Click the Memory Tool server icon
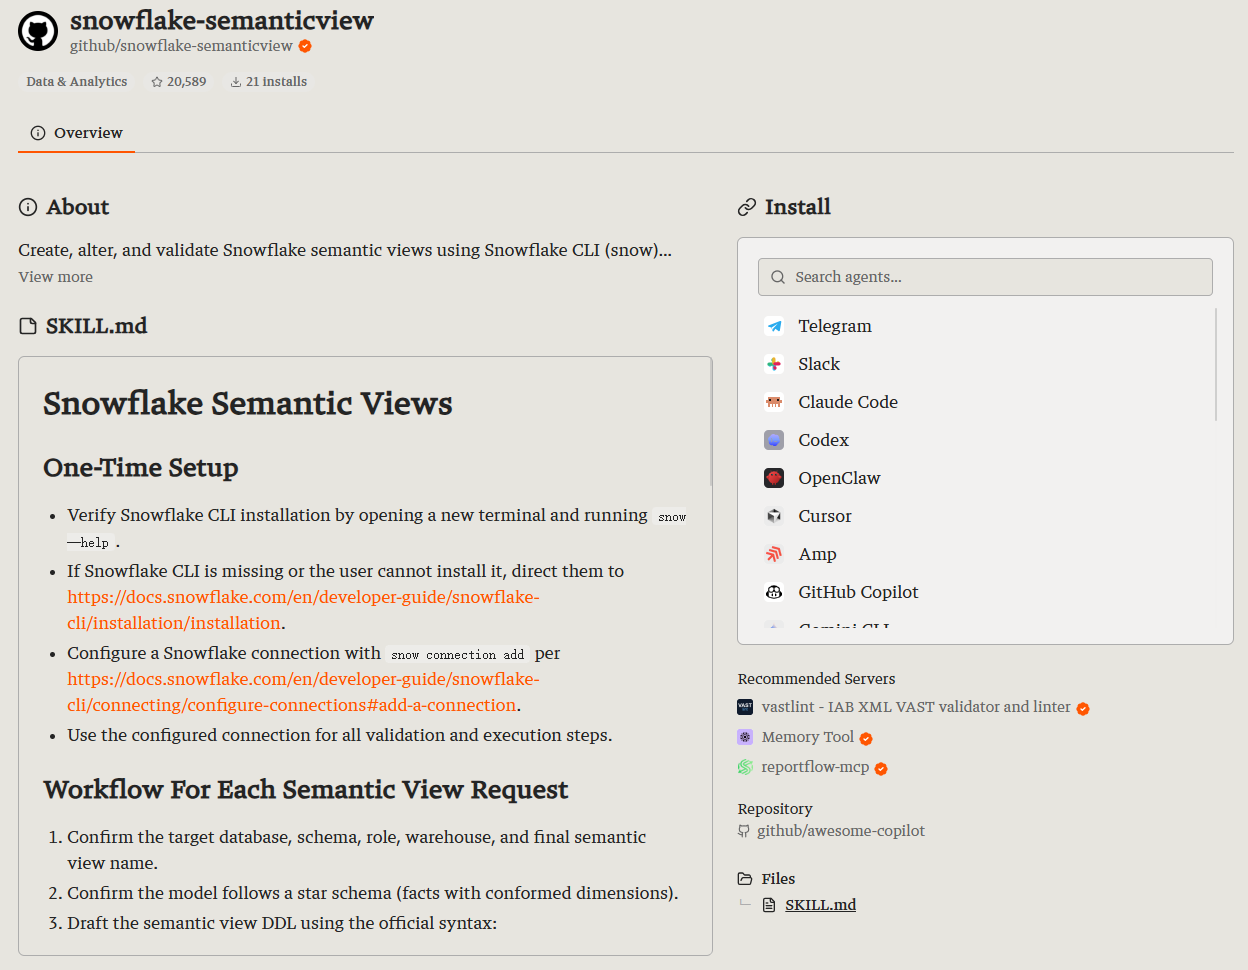The height and width of the screenshot is (970, 1248). click(x=745, y=737)
